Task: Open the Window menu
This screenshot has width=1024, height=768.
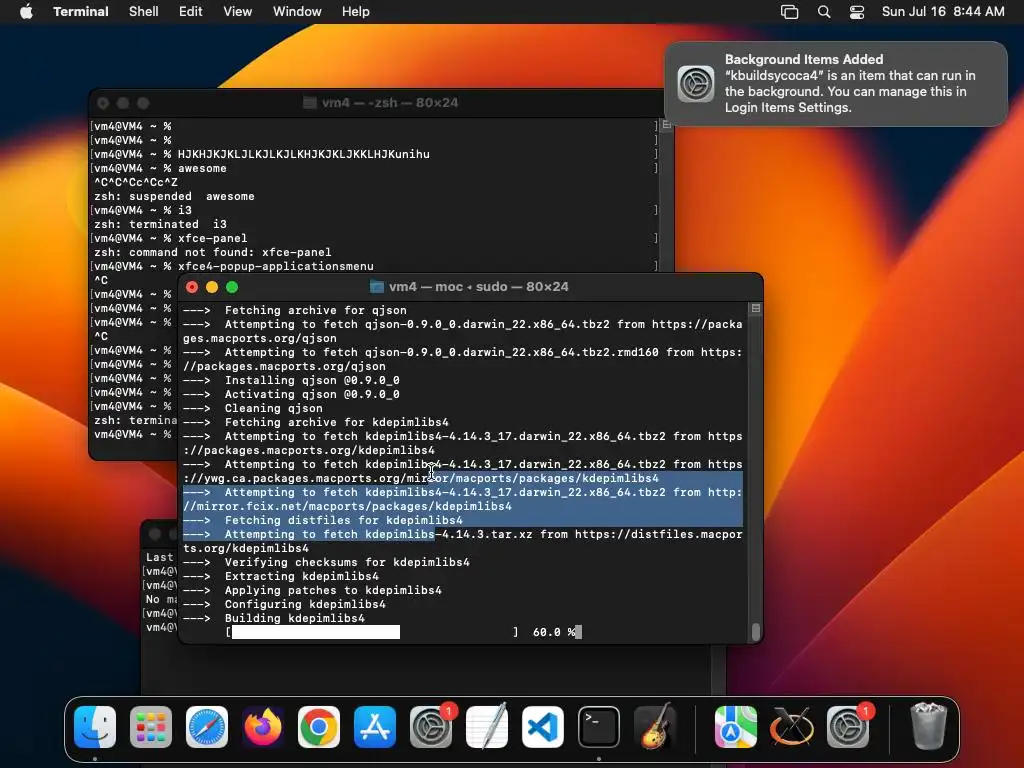Action: (x=297, y=12)
